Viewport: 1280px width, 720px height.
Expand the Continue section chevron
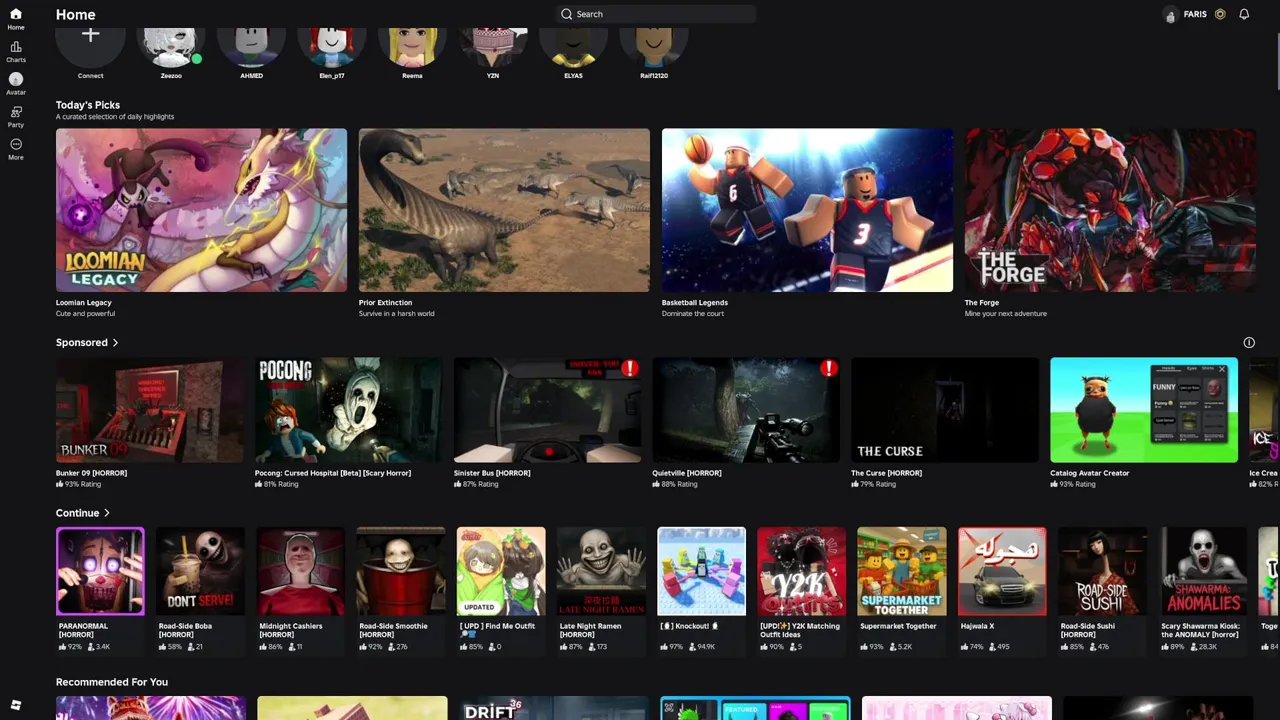click(x=107, y=513)
